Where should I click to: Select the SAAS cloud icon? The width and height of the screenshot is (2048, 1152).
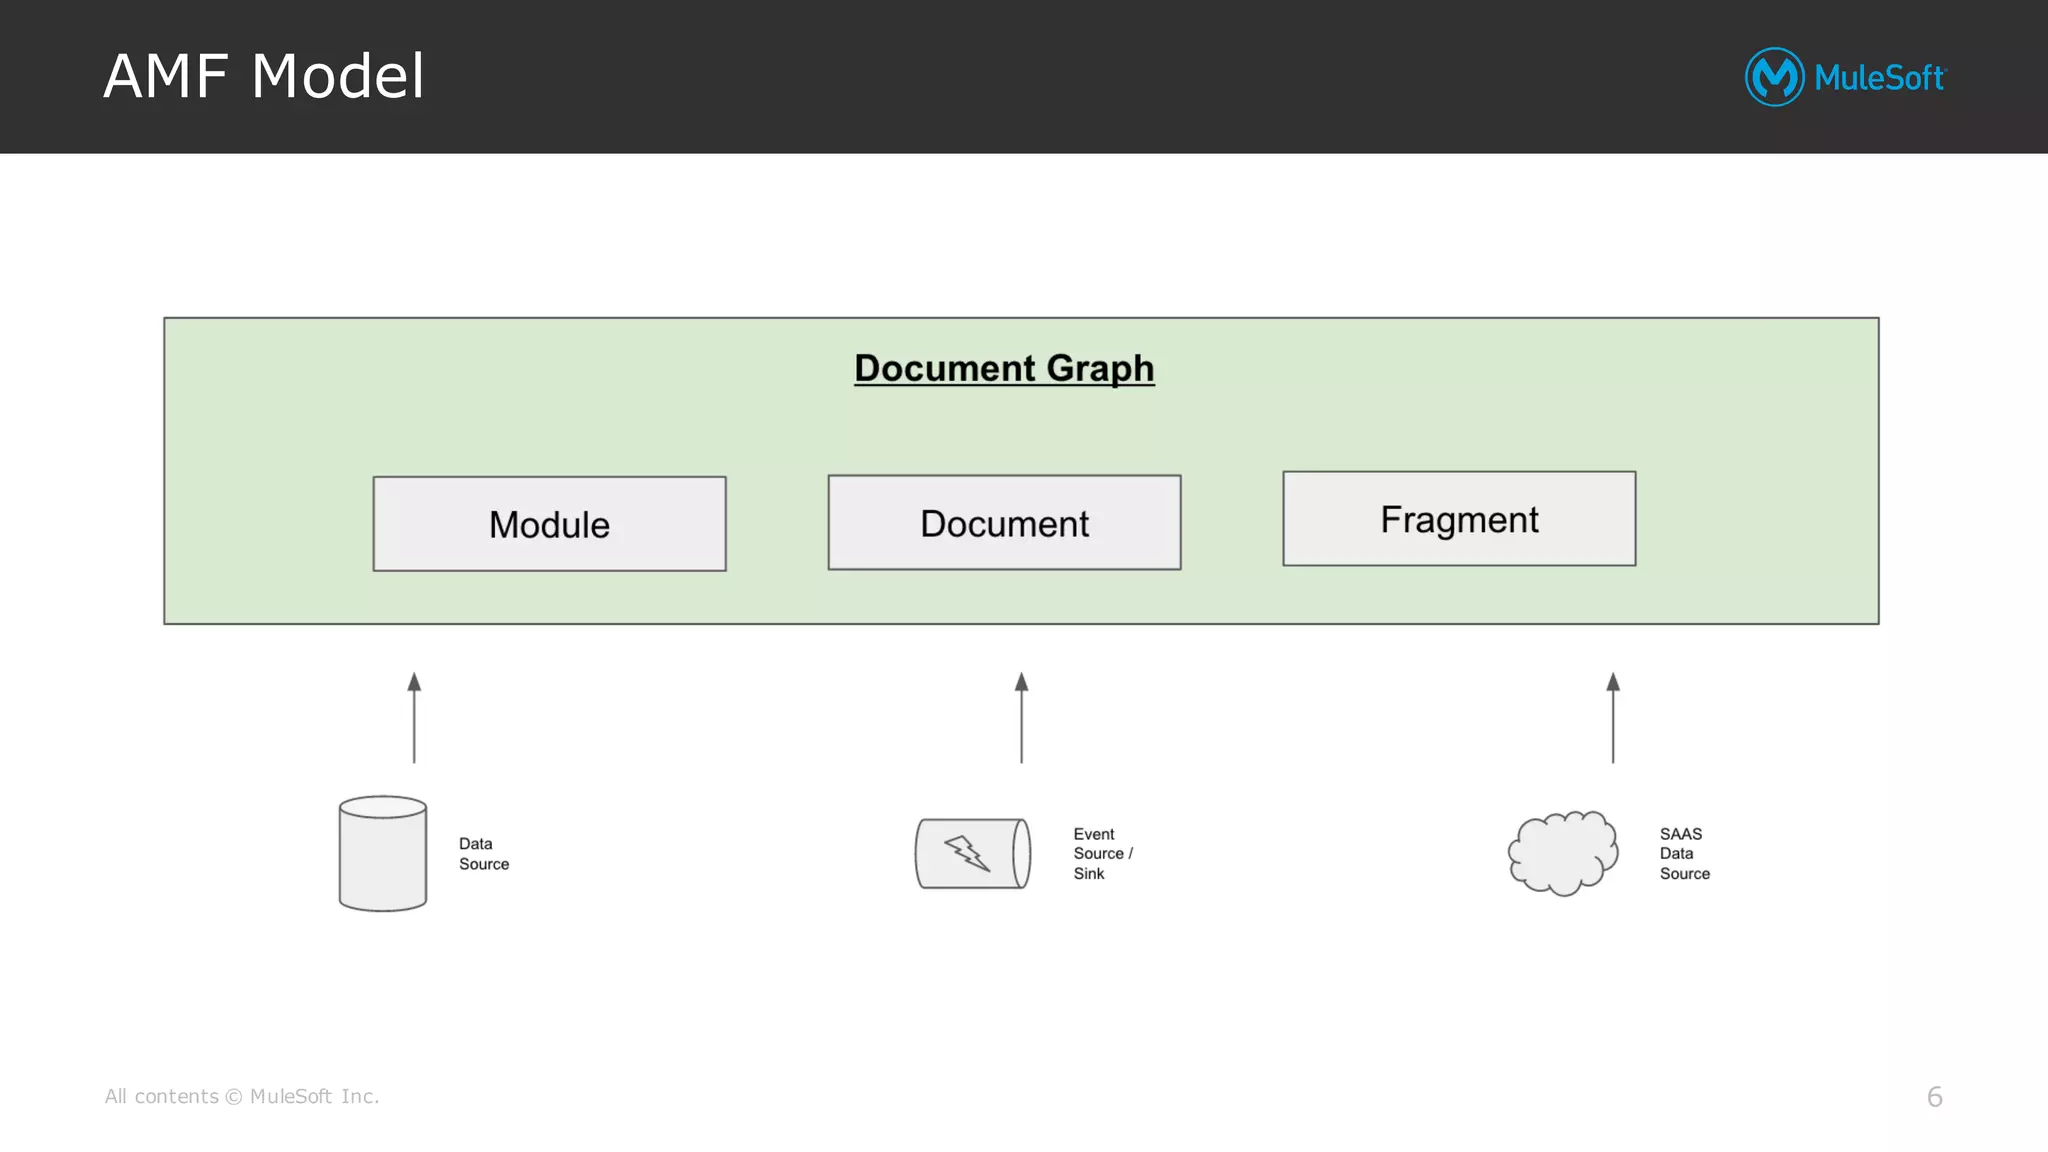coord(1562,853)
